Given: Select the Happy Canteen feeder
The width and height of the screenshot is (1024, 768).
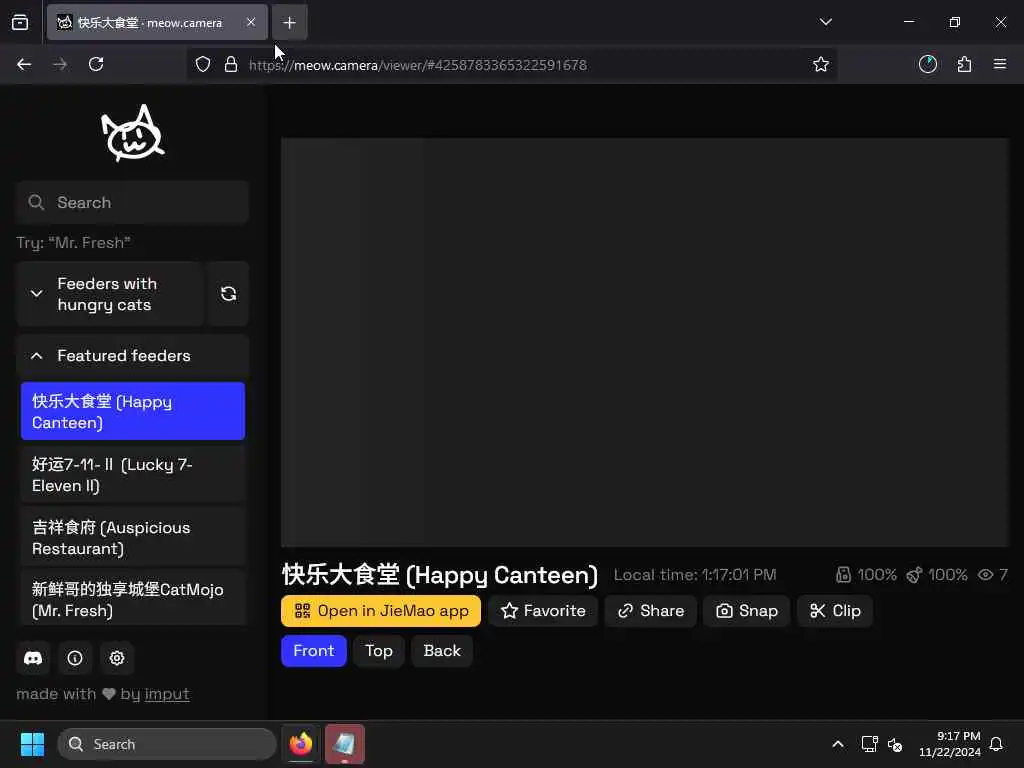Looking at the screenshot, I should [x=133, y=411].
